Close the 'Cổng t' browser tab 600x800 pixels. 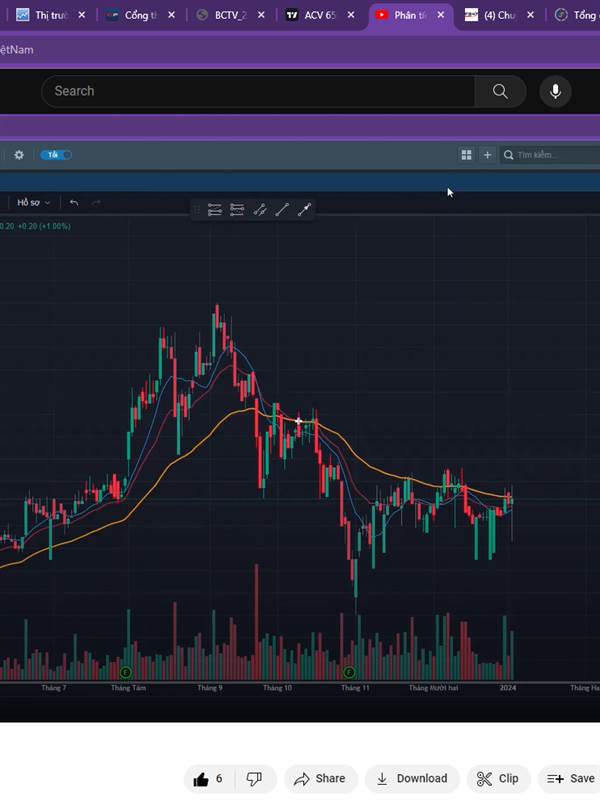(x=172, y=15)
